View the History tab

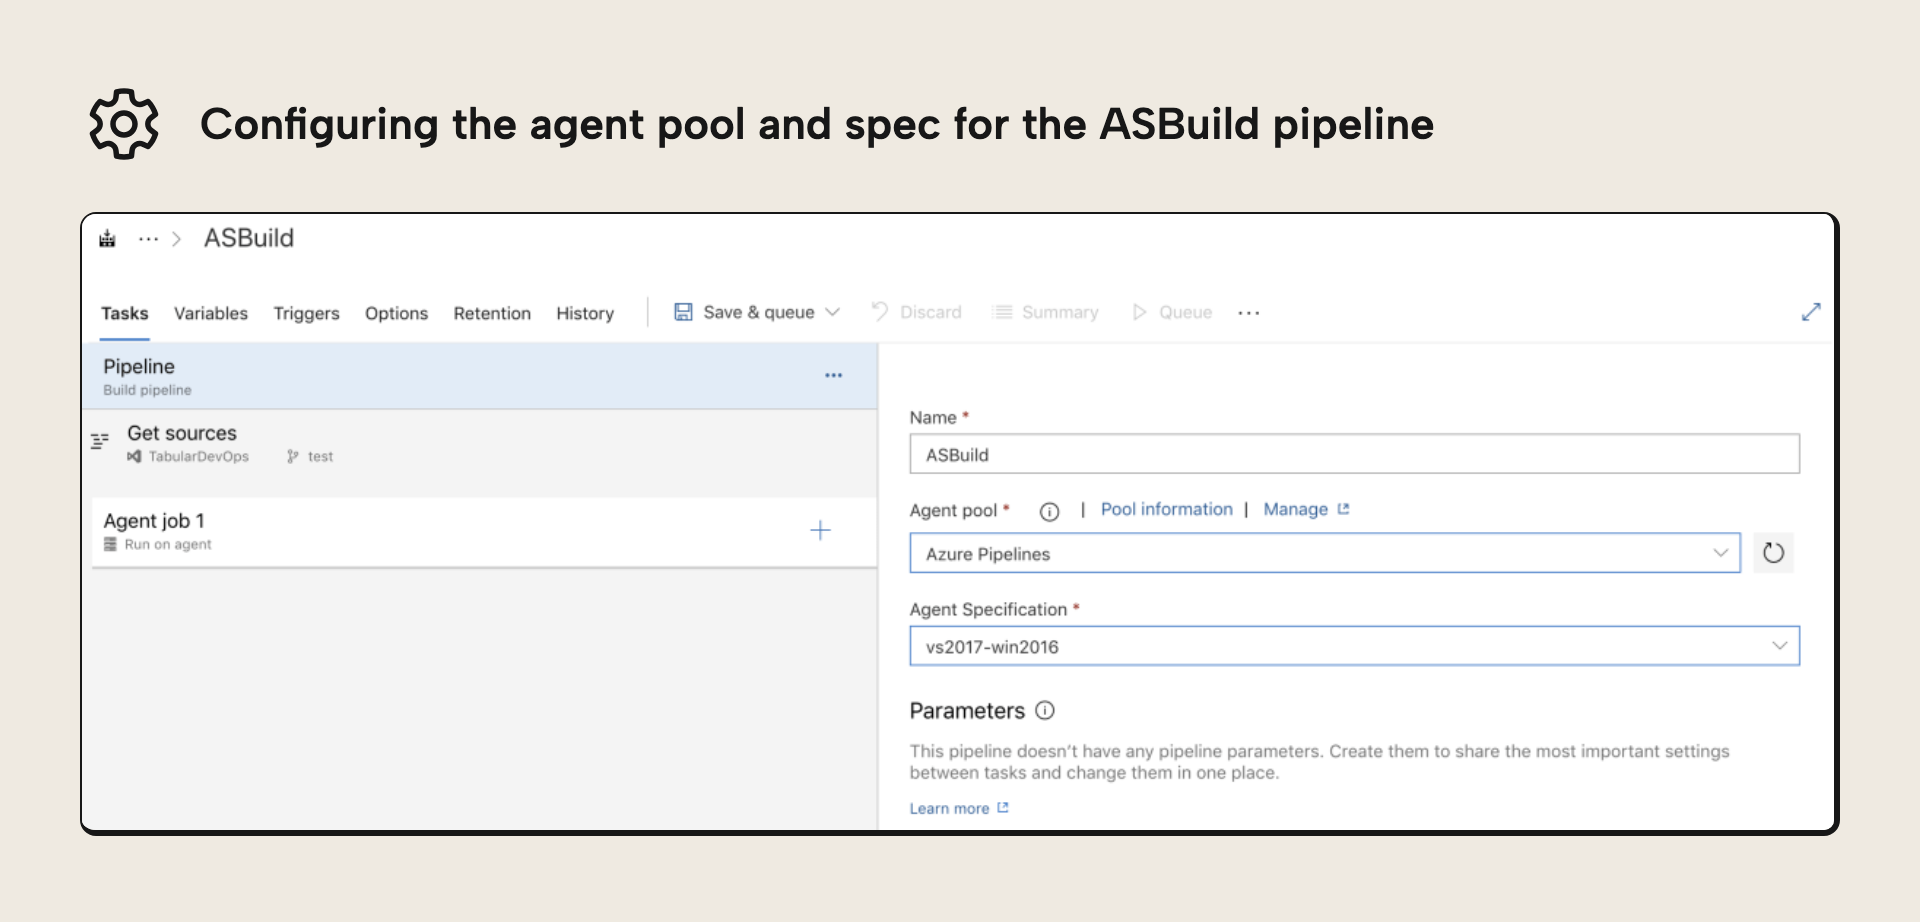[585, 313]
